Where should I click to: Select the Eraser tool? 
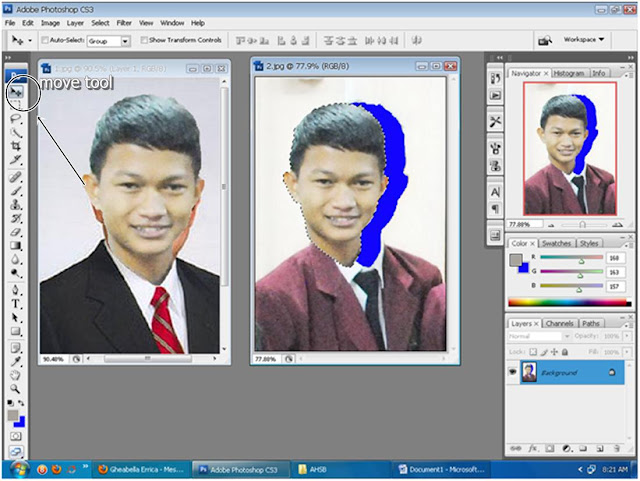[x=16, y=232]
